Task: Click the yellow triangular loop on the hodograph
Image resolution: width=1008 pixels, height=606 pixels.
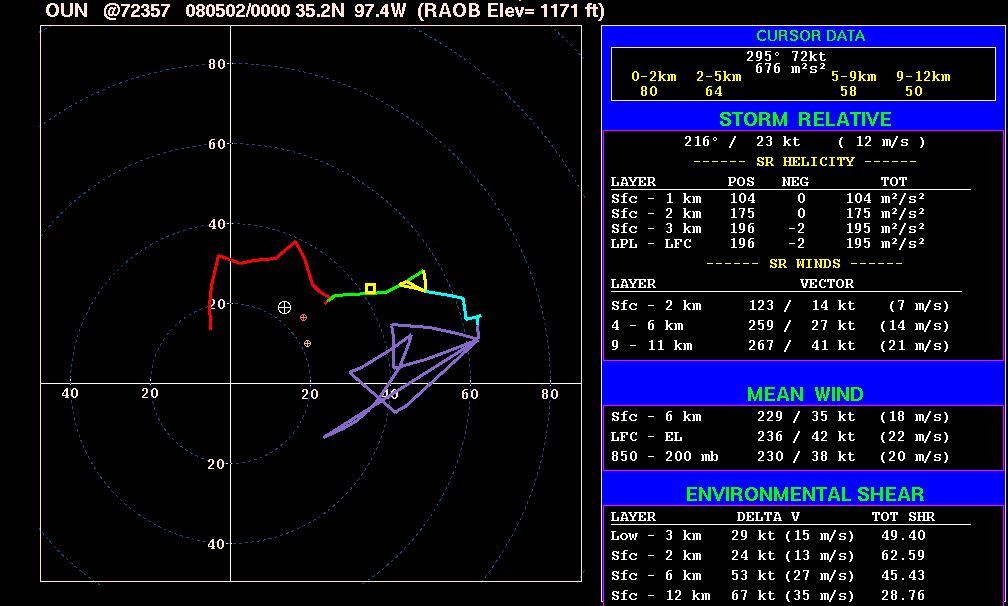Action: coord(416,282)
